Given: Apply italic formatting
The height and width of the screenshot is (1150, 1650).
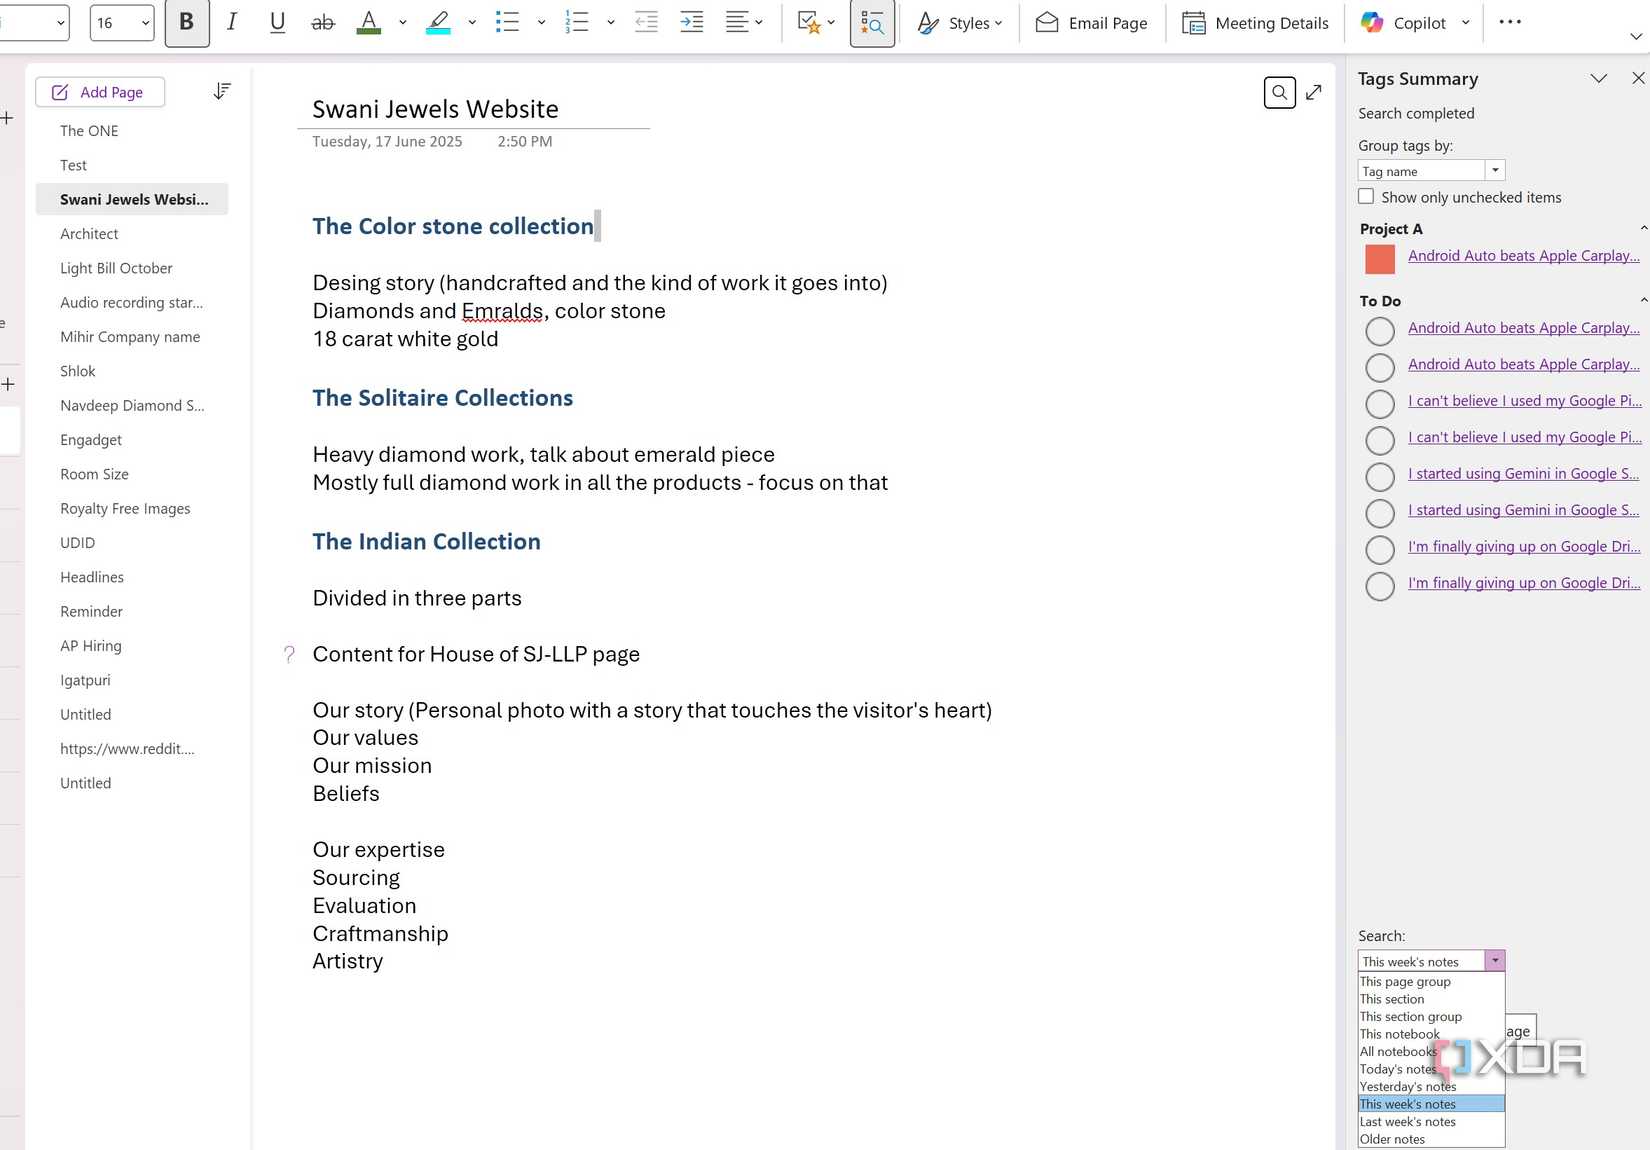Looking at the screenshot, I should coord(231,22).
